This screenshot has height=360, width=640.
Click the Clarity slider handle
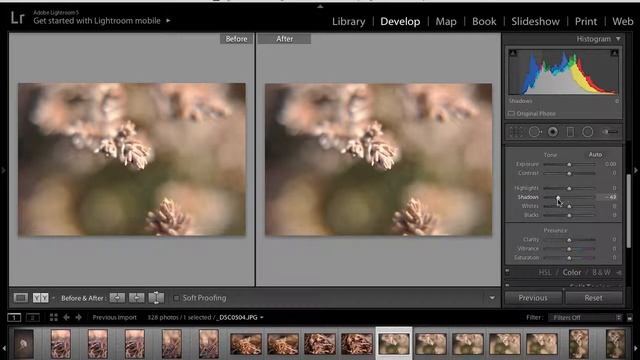pyautogui.click(x=569, y=240)
